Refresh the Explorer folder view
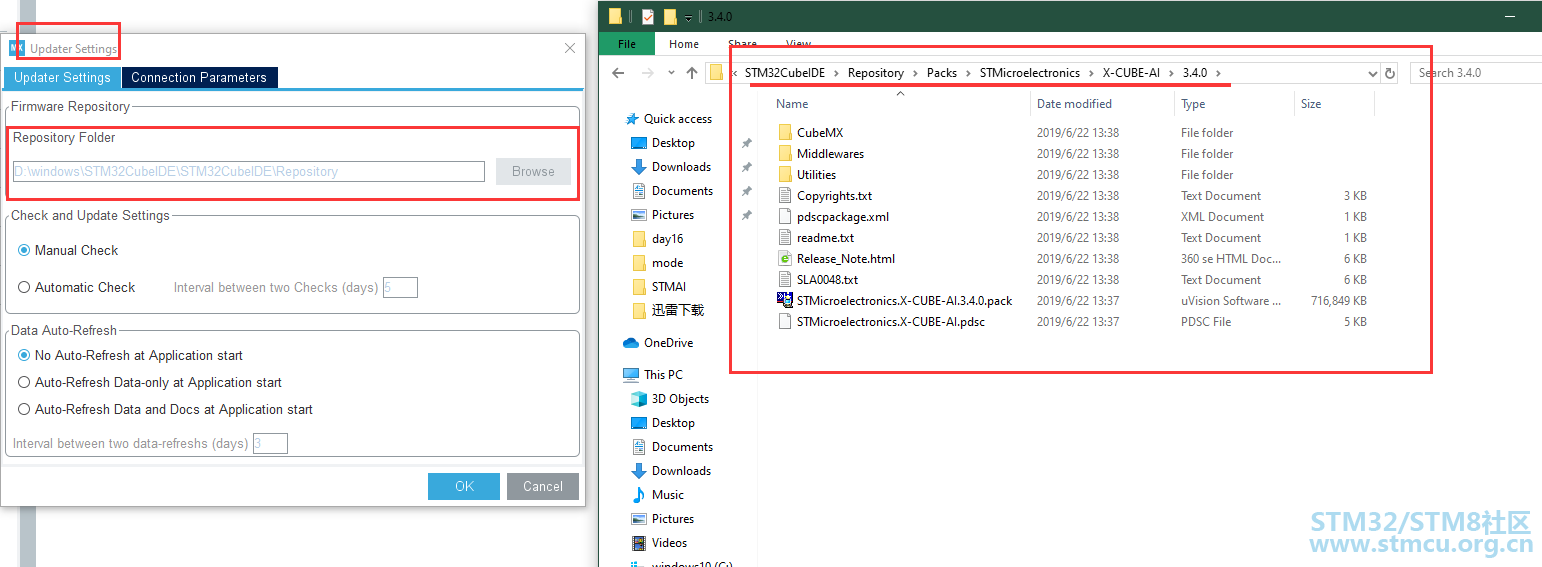 click(1390, 73)
